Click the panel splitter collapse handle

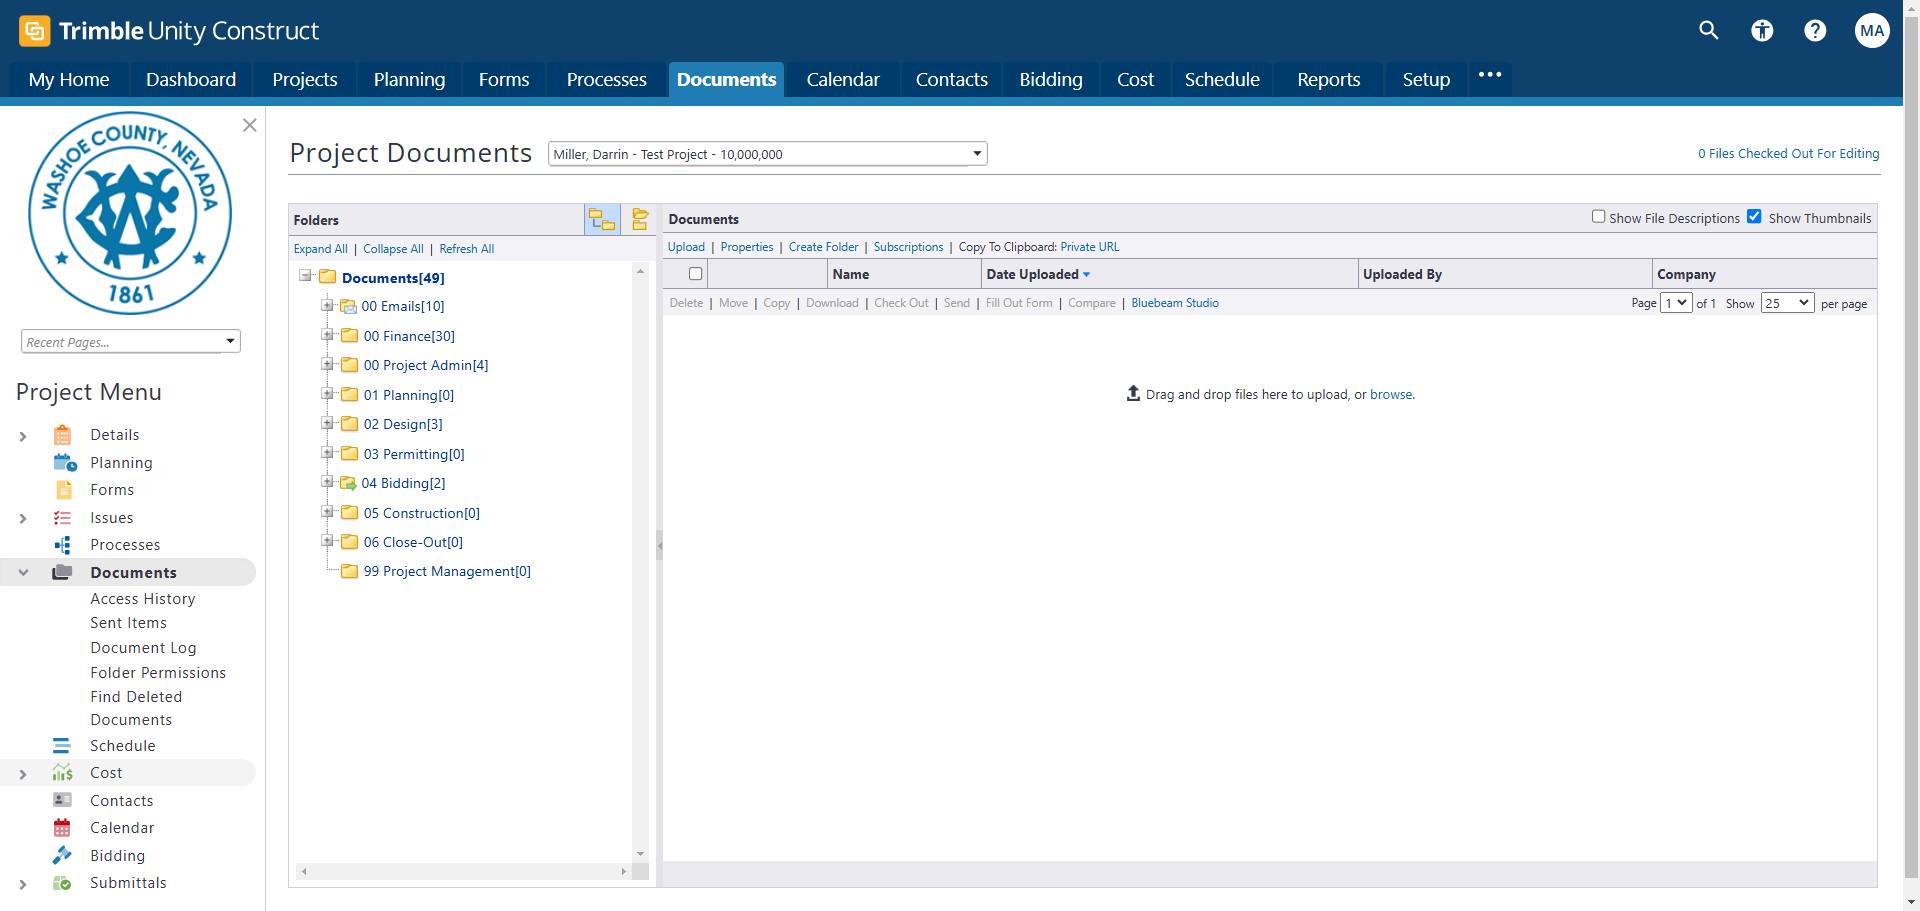click(659, 546)
